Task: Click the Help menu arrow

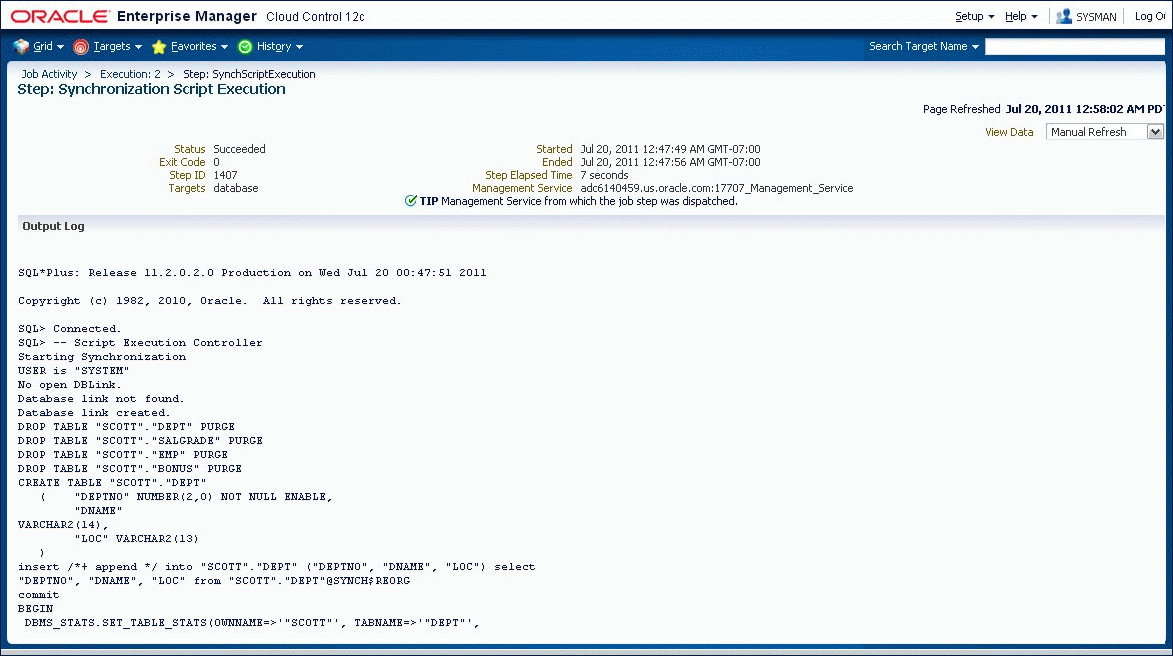Action: point(1034,16)
